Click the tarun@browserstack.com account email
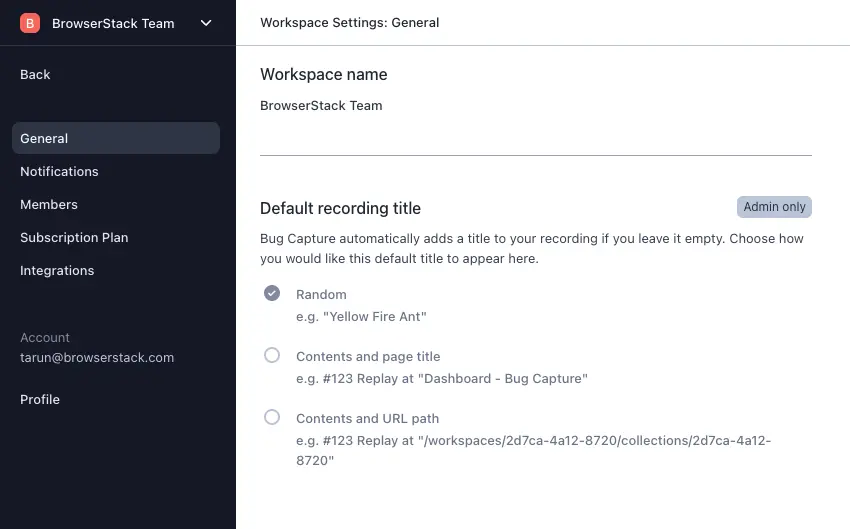850x529 pixels. (97, 357)
